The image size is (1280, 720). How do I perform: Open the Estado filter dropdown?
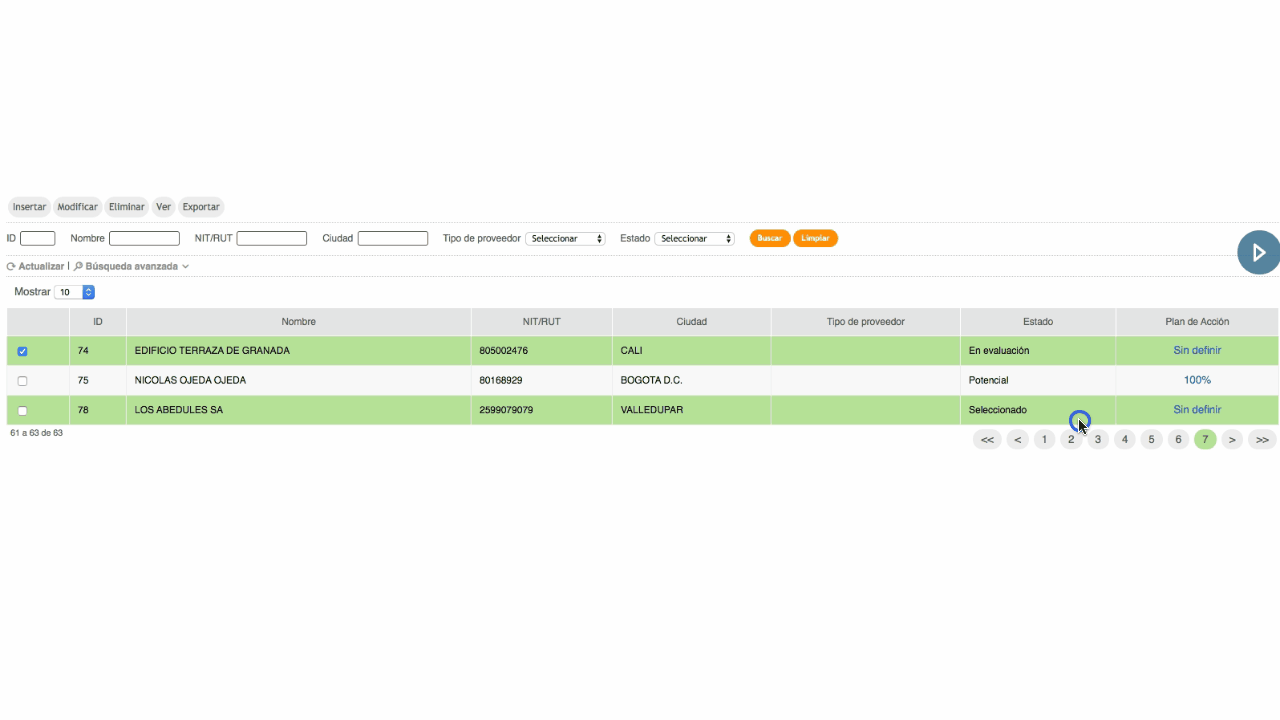point(695,239)
